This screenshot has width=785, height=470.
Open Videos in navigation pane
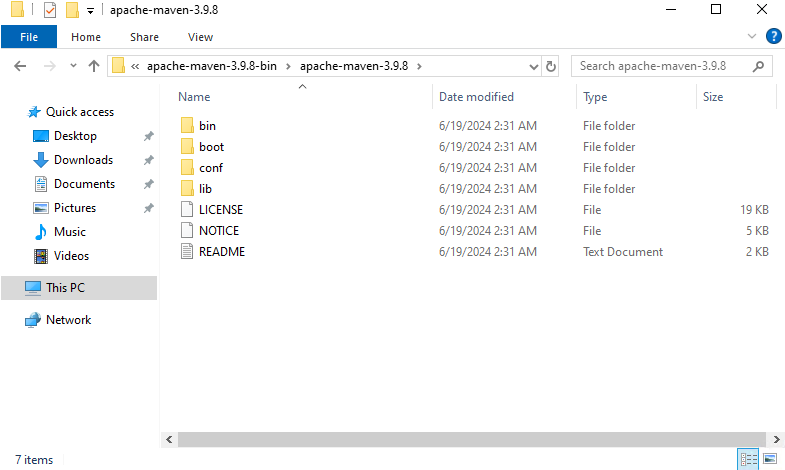[x=71, y=256]
